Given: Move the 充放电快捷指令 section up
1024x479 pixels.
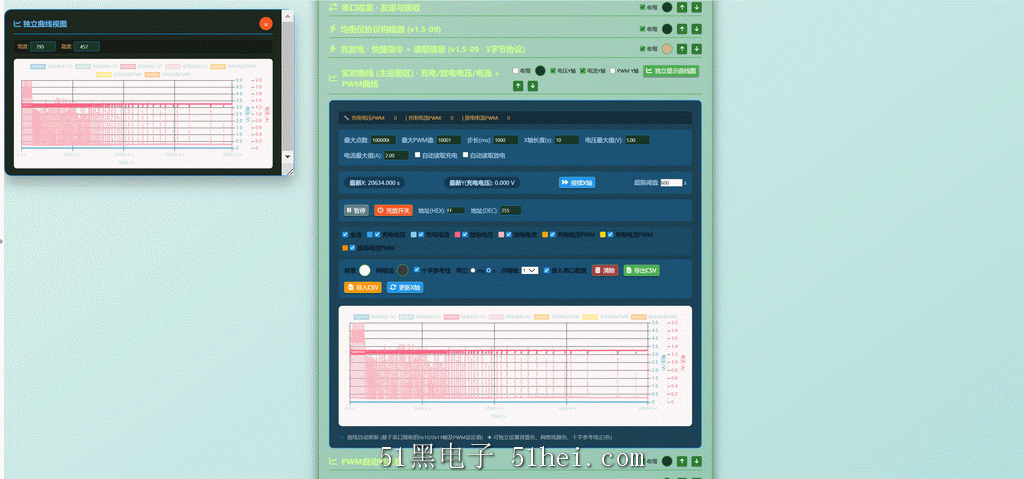Looking at the screenshot, I should (682, 48).
